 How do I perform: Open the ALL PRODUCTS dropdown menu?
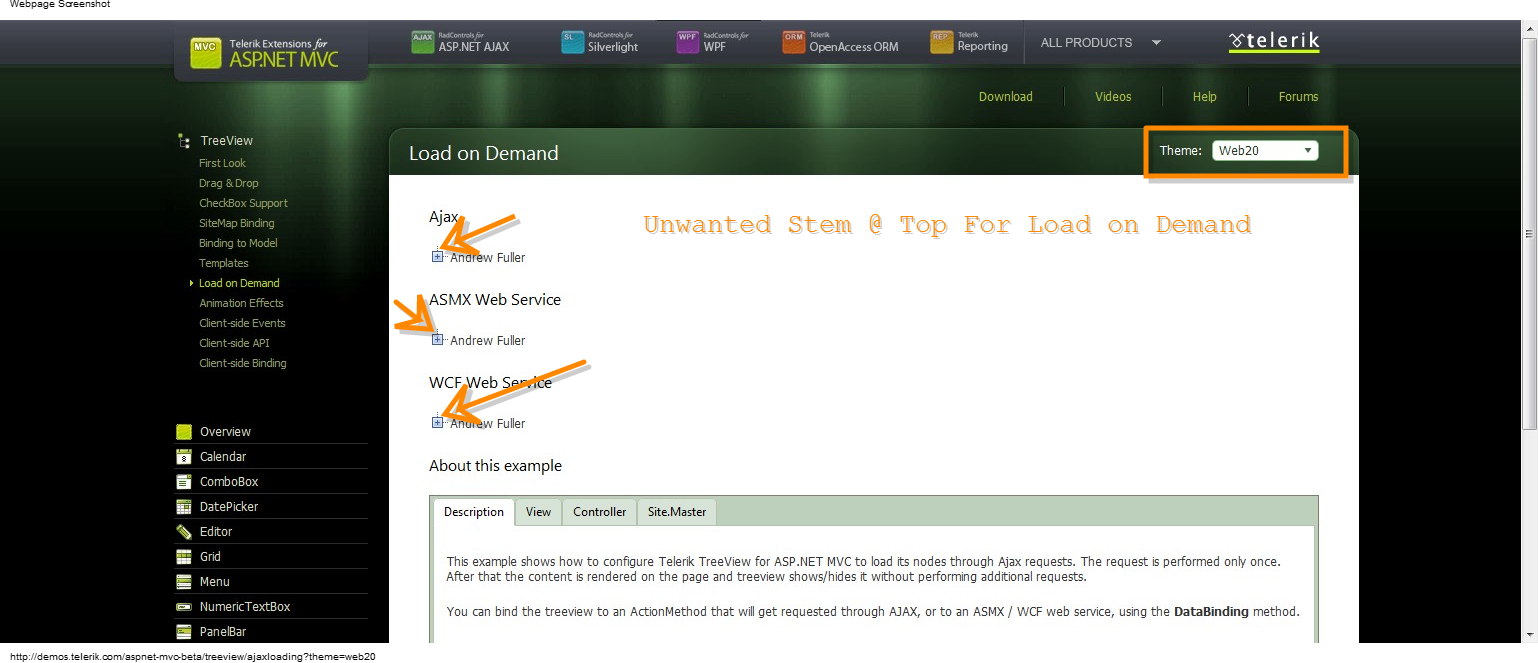(x=1100, y=43)
